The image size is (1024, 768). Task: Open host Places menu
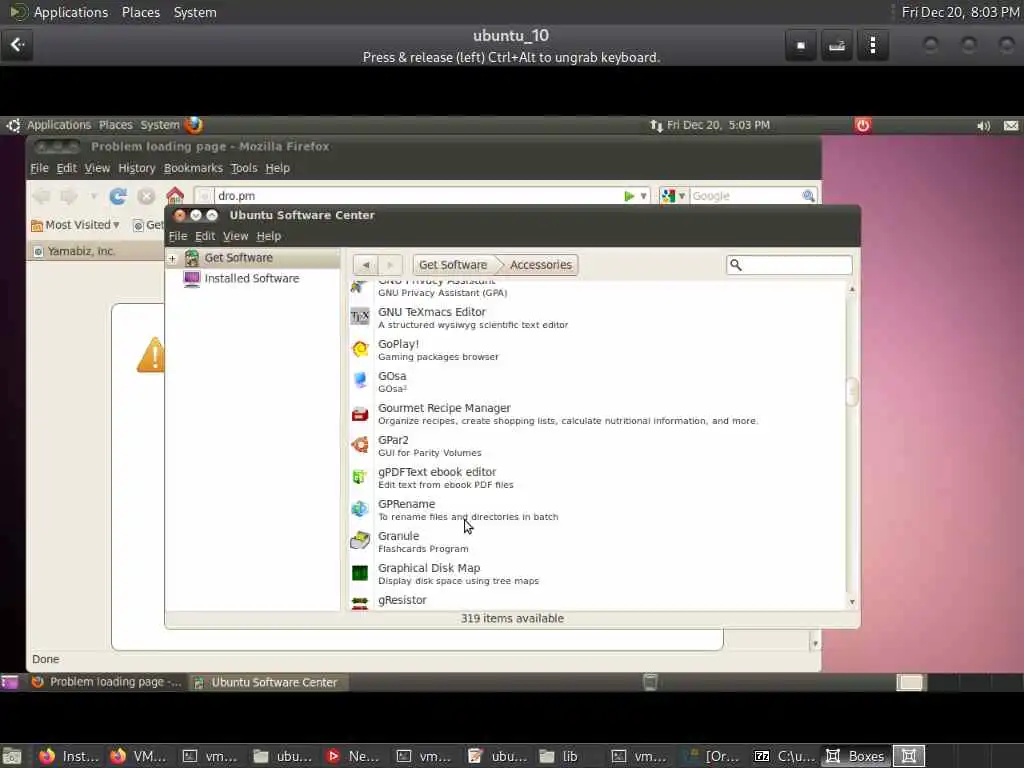140,12
